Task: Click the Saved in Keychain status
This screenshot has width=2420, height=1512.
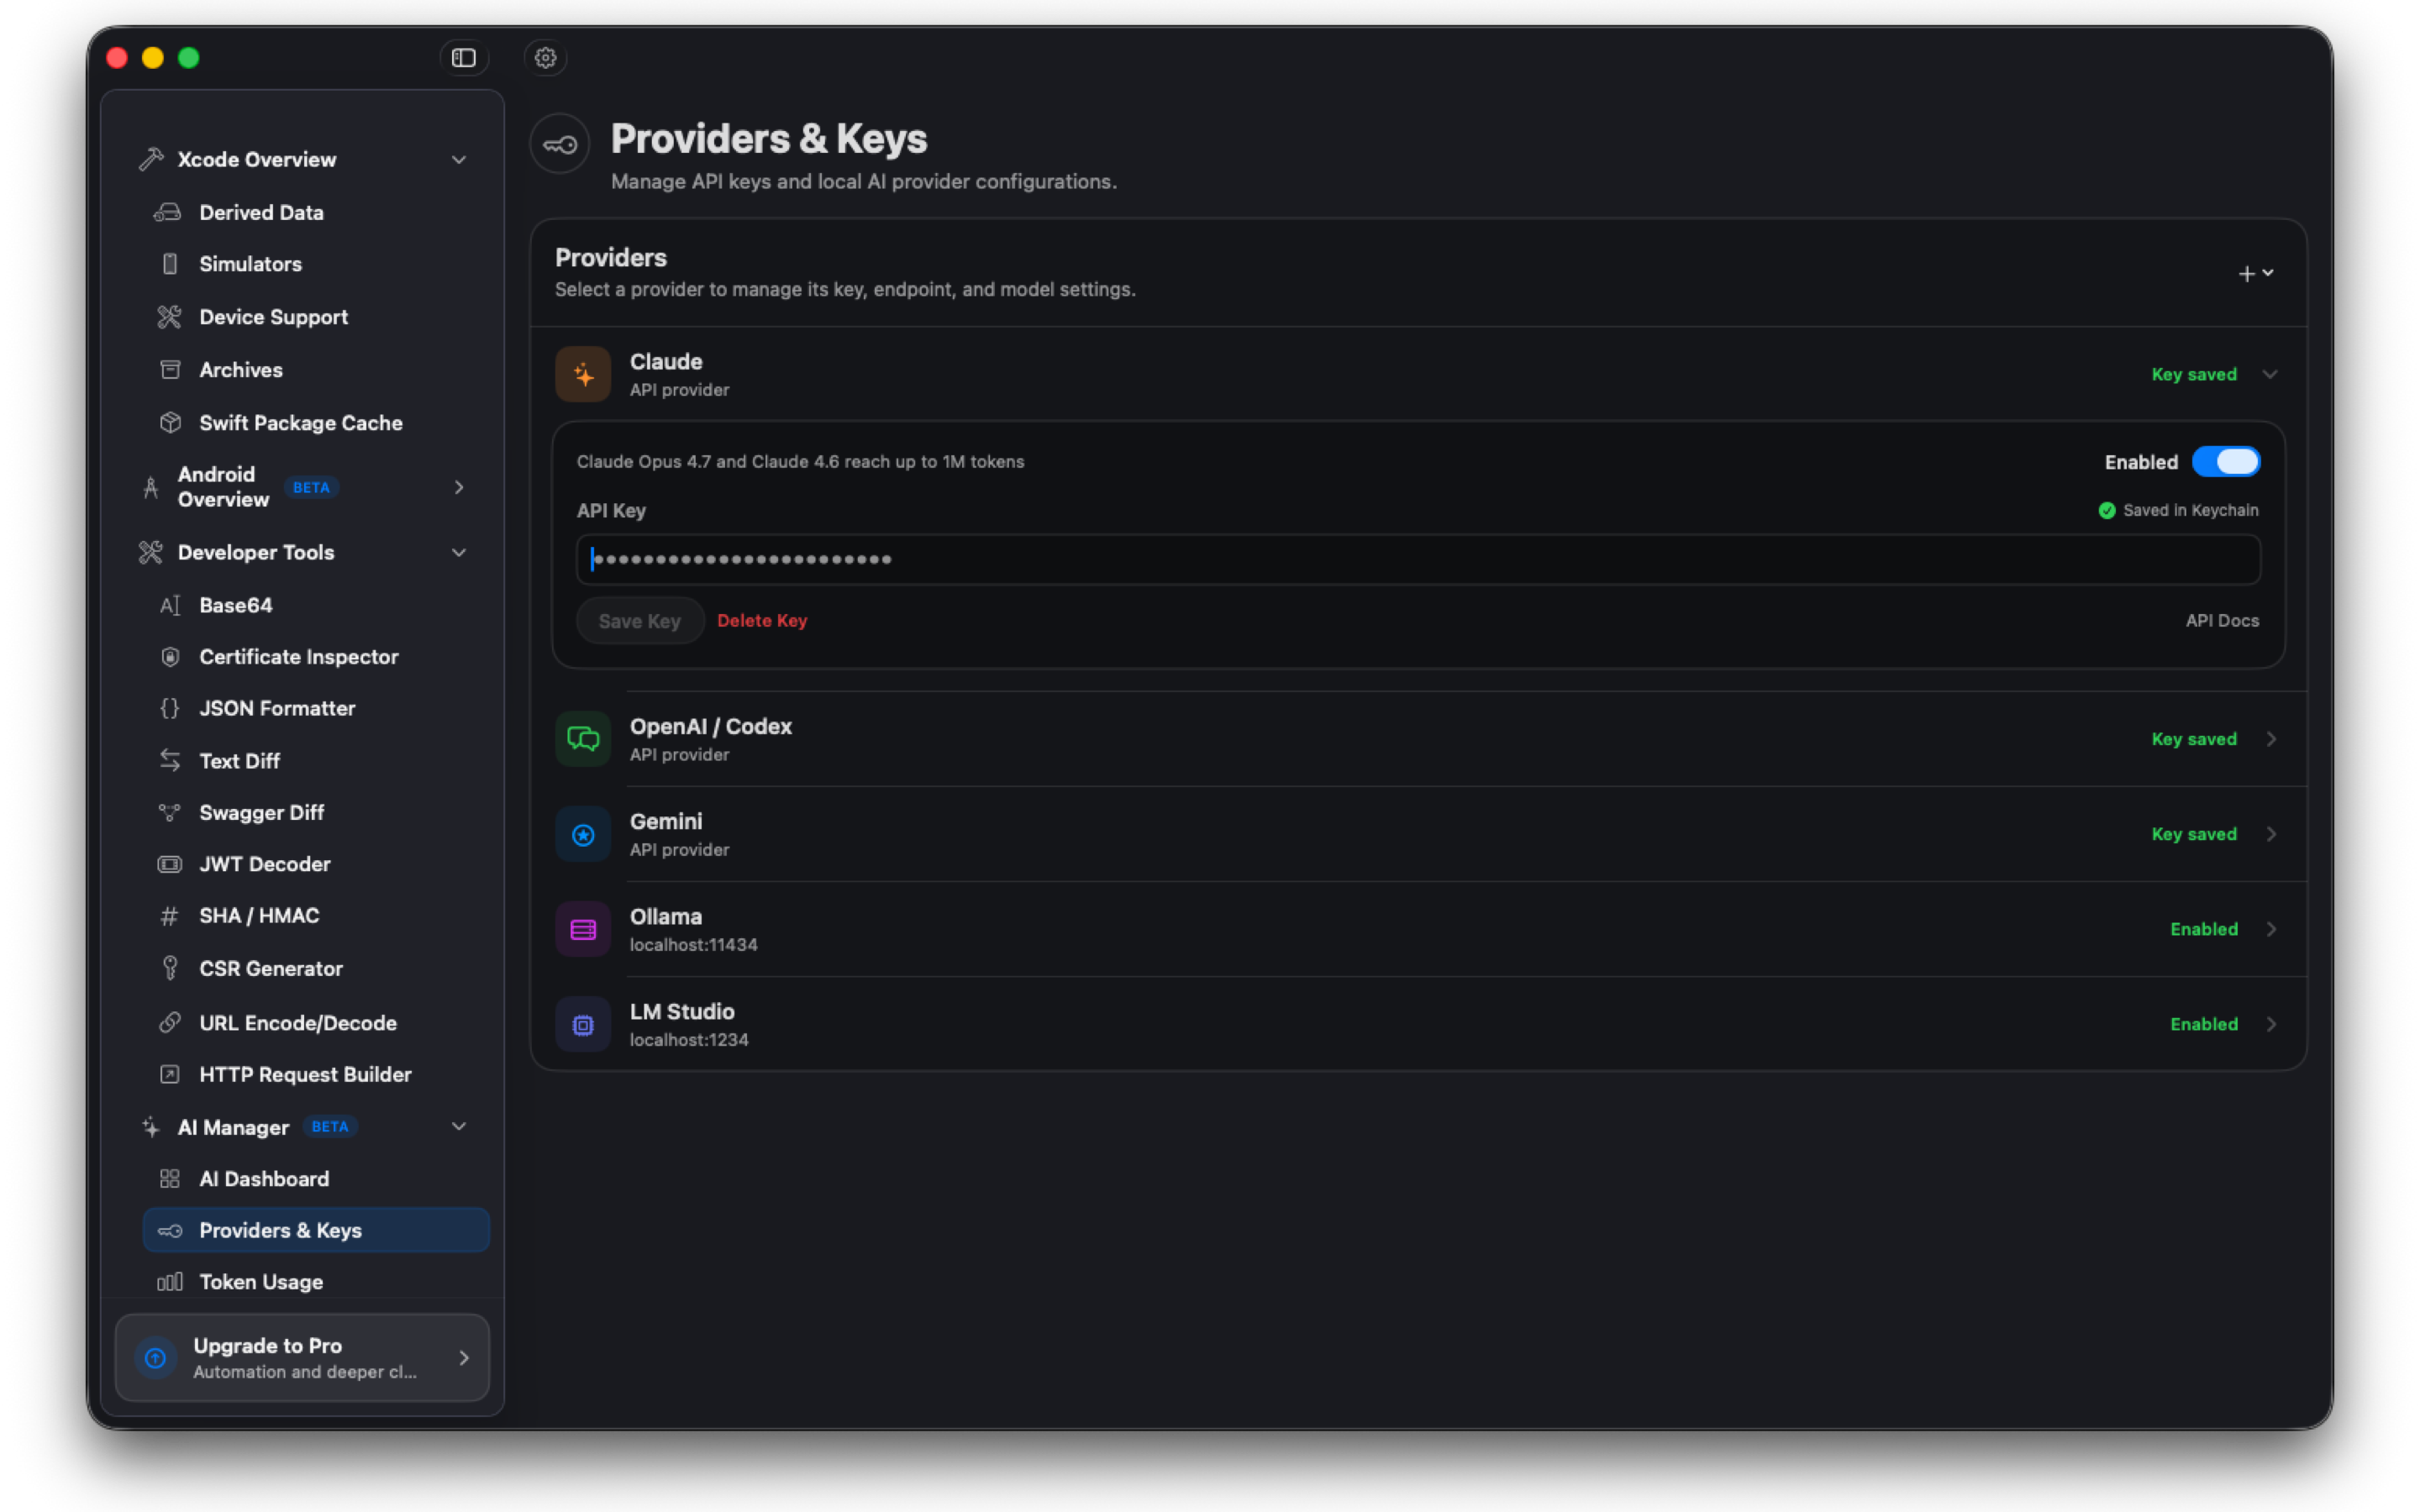Action: (2178, 510)
